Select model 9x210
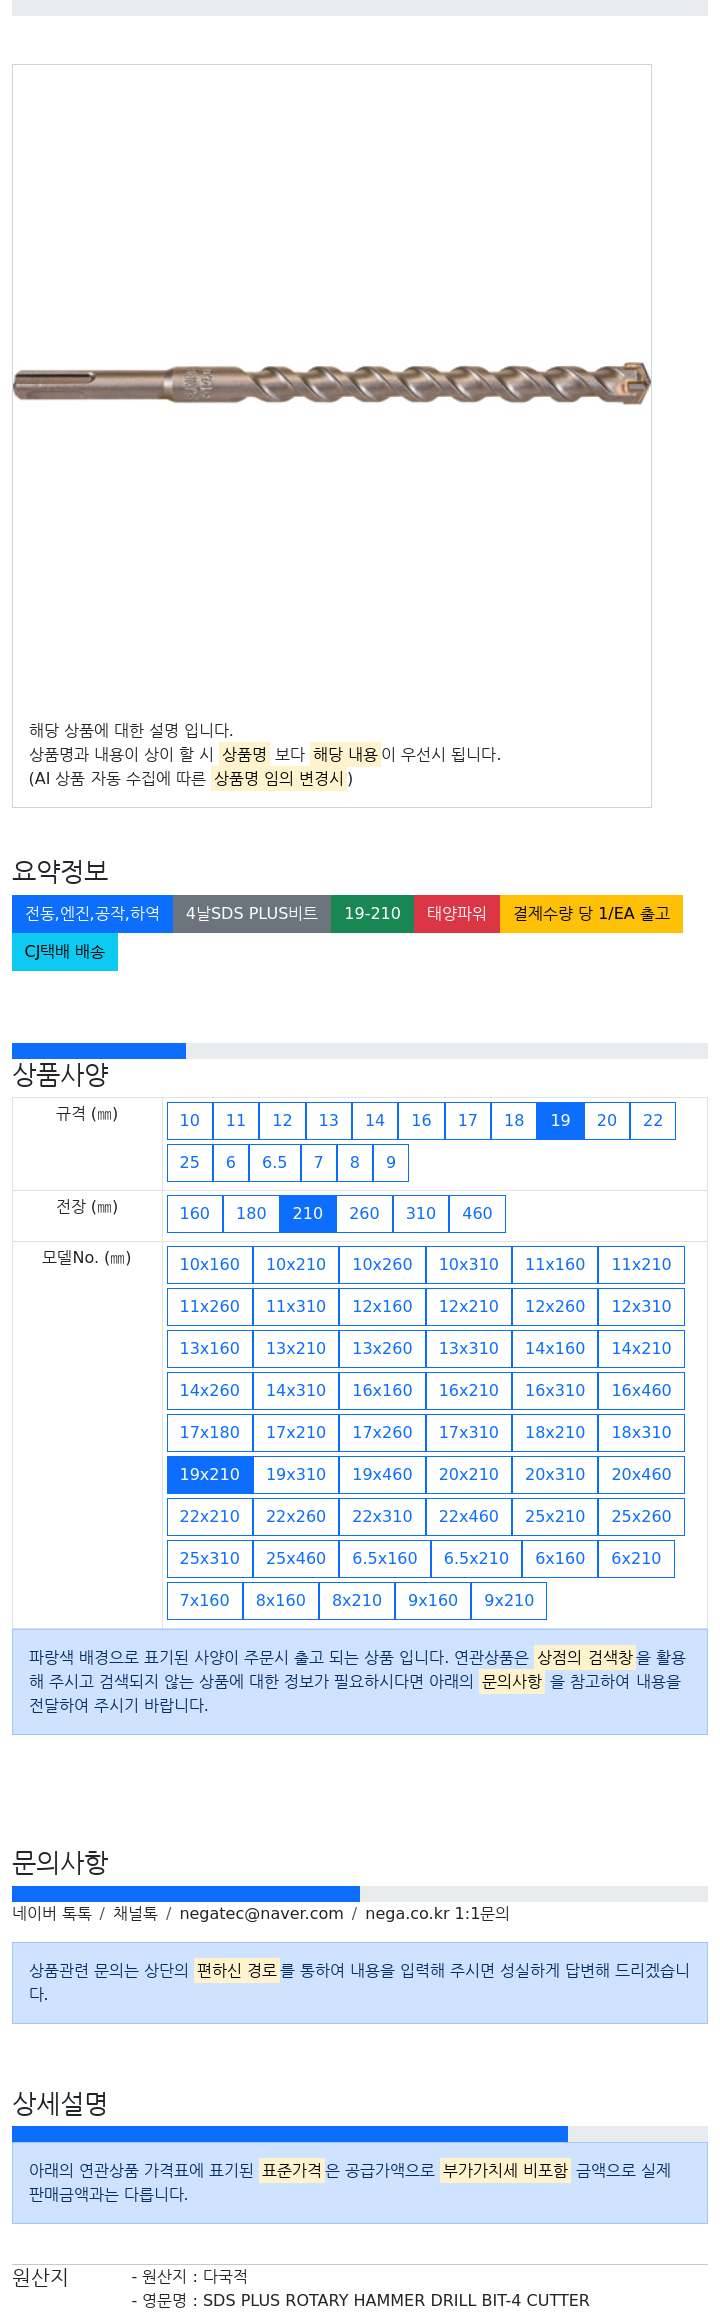The height and width of the screenshot is (2313, 720). pos(509,1600)
